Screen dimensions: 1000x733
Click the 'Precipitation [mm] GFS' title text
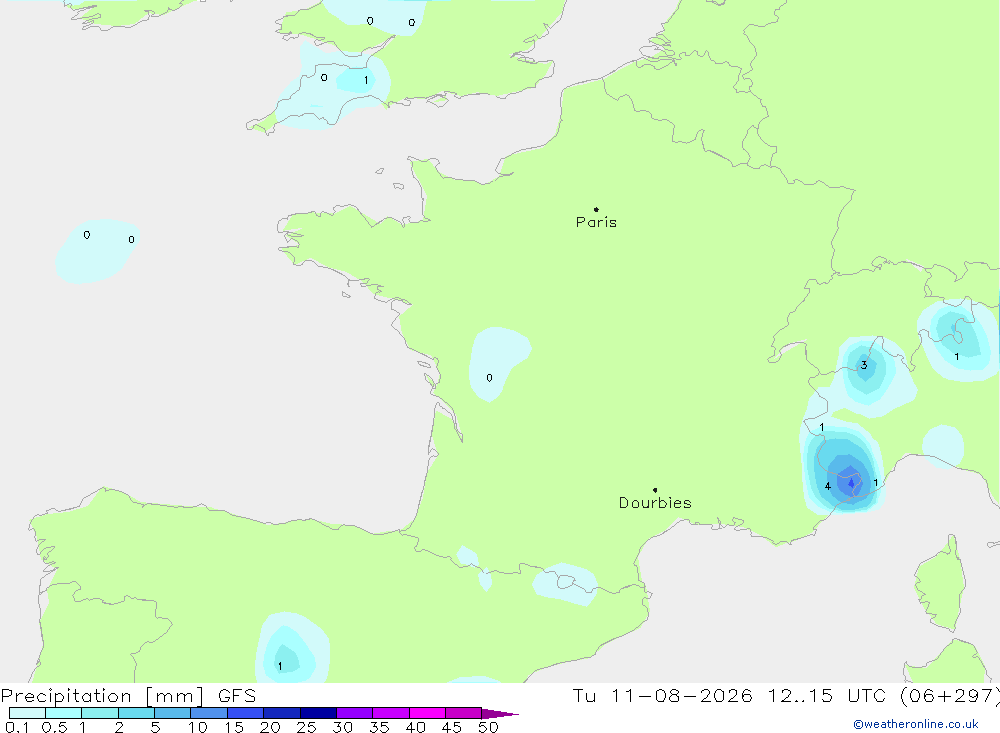coord(128,695)
